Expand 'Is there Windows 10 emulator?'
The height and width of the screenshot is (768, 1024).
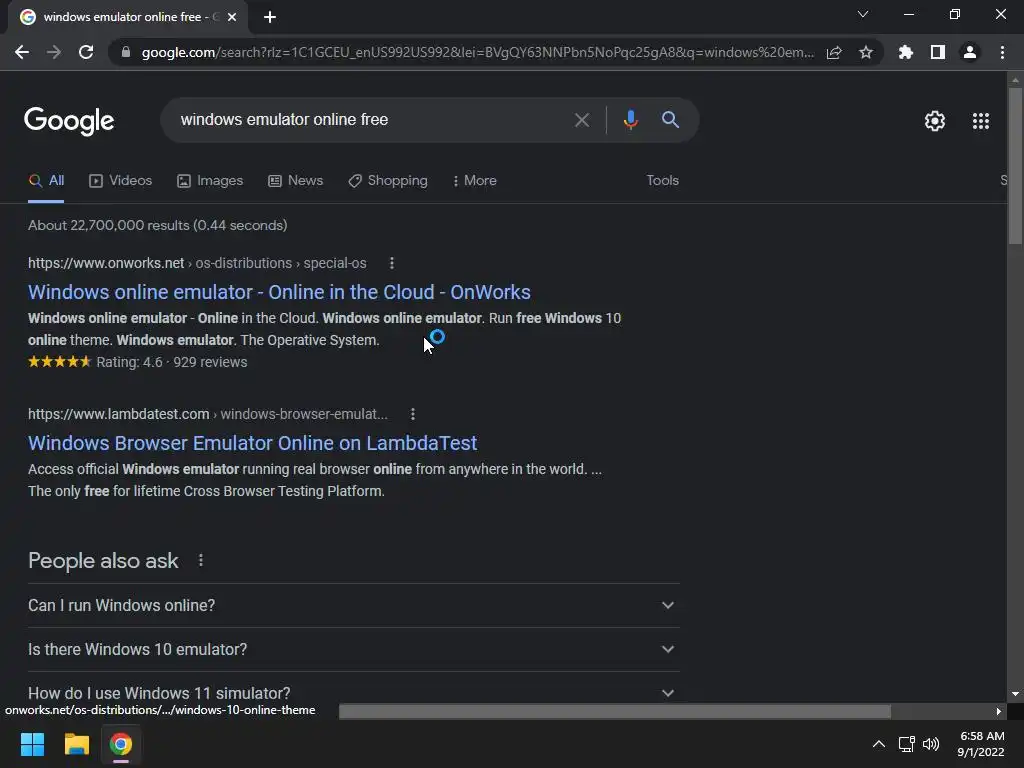(x=353, y=650)
